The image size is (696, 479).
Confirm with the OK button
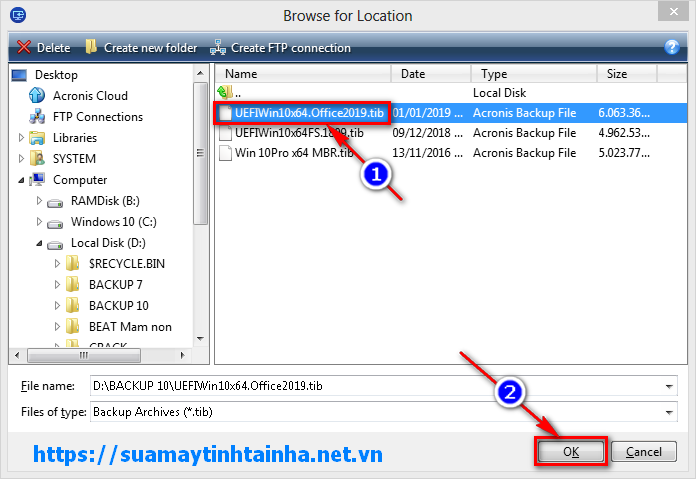coord(571,451)
